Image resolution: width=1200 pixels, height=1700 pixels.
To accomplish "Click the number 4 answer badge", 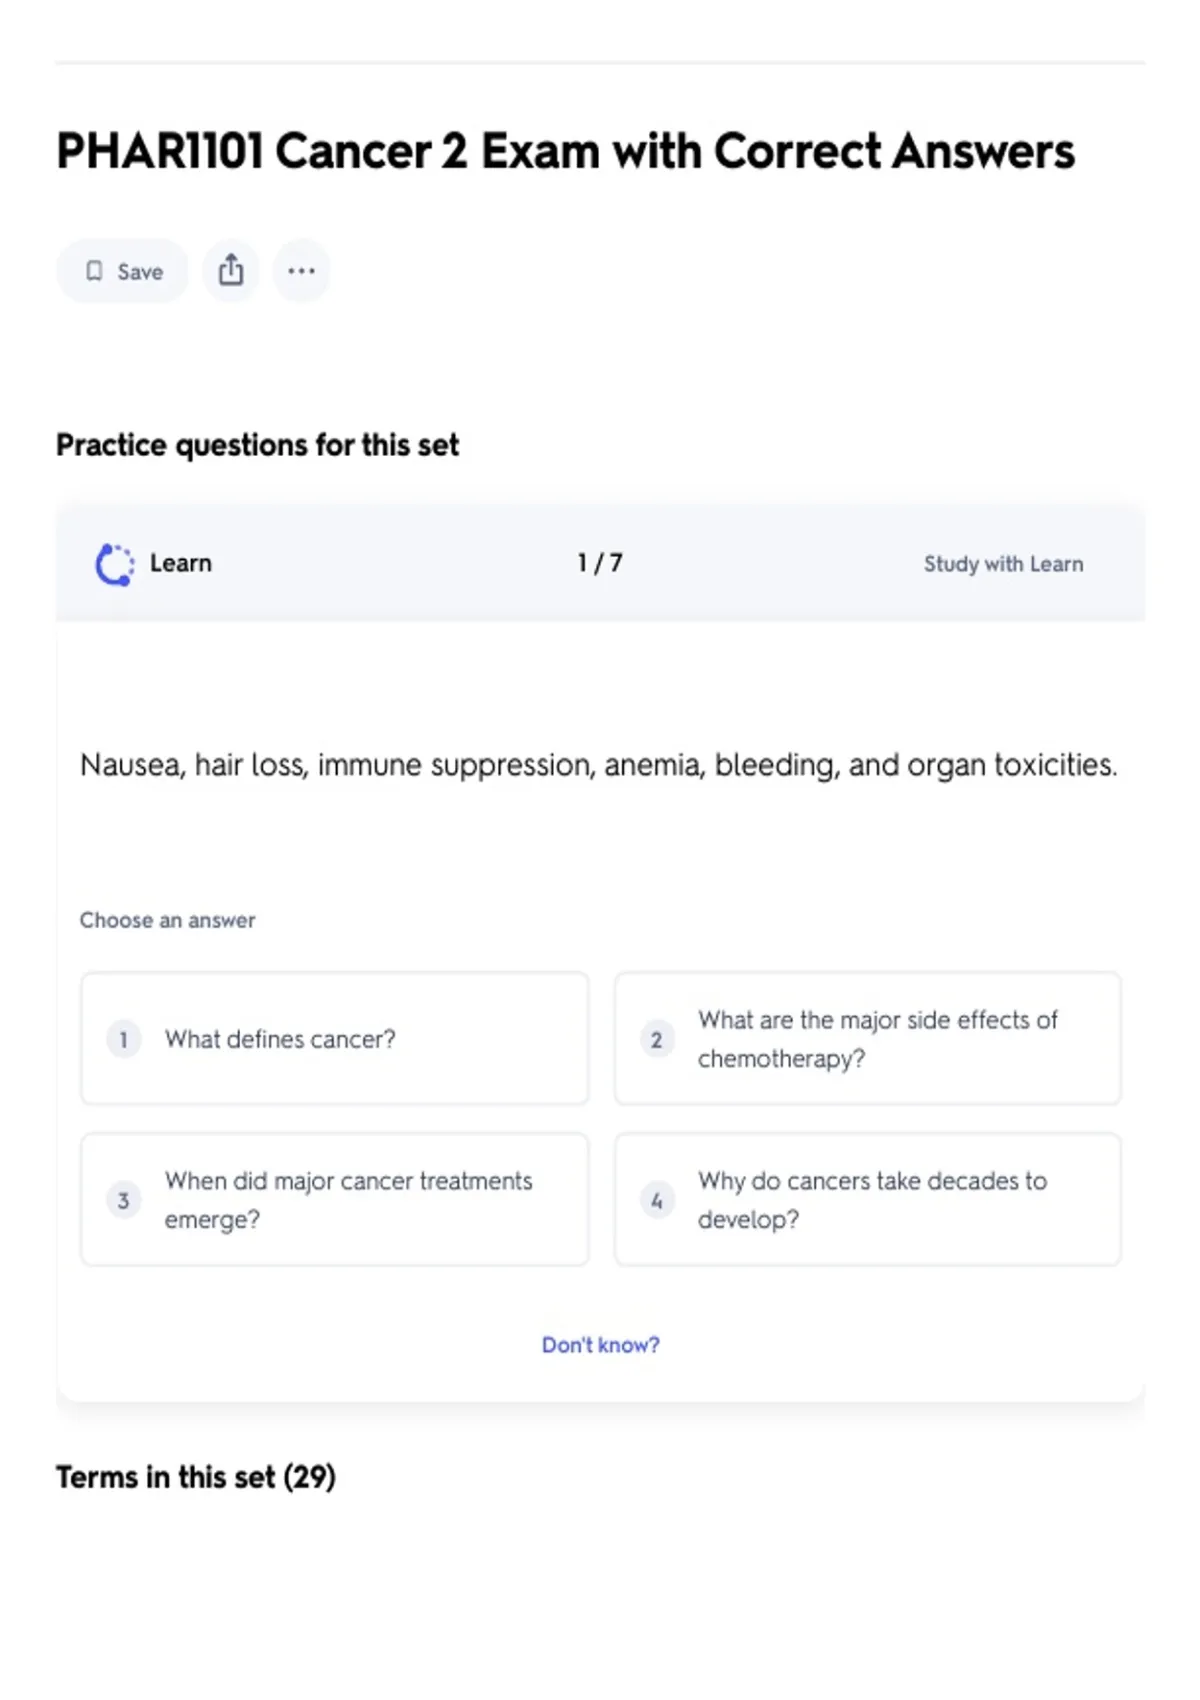I will pyautogui.click(x=657, y=1200).
